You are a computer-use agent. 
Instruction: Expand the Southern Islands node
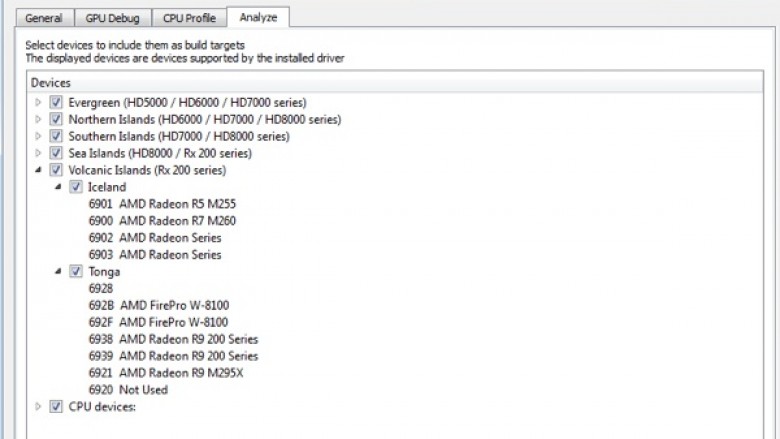coord(38,136)
